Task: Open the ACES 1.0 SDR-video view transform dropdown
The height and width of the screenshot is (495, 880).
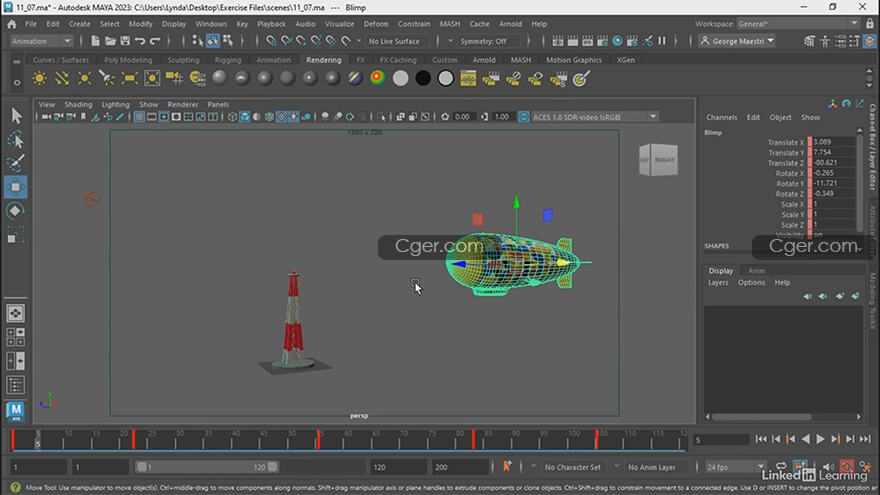Action: pos(594,117)
